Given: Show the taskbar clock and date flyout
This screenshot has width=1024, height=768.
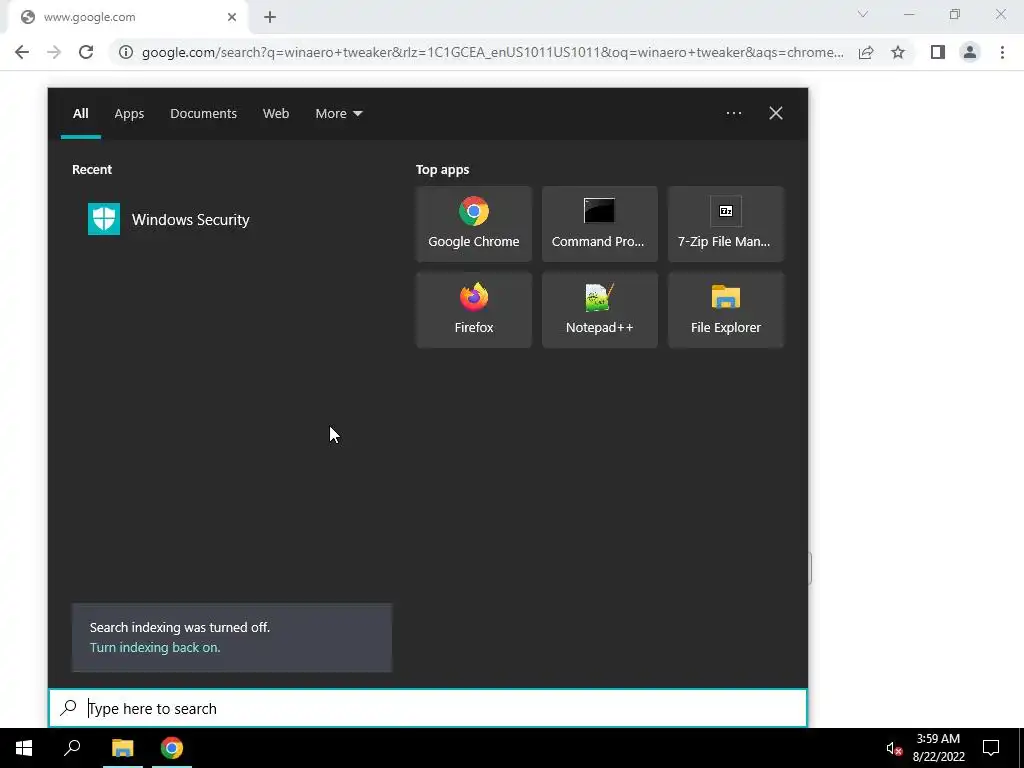Looking at the screenshot, I should (938, 748).
